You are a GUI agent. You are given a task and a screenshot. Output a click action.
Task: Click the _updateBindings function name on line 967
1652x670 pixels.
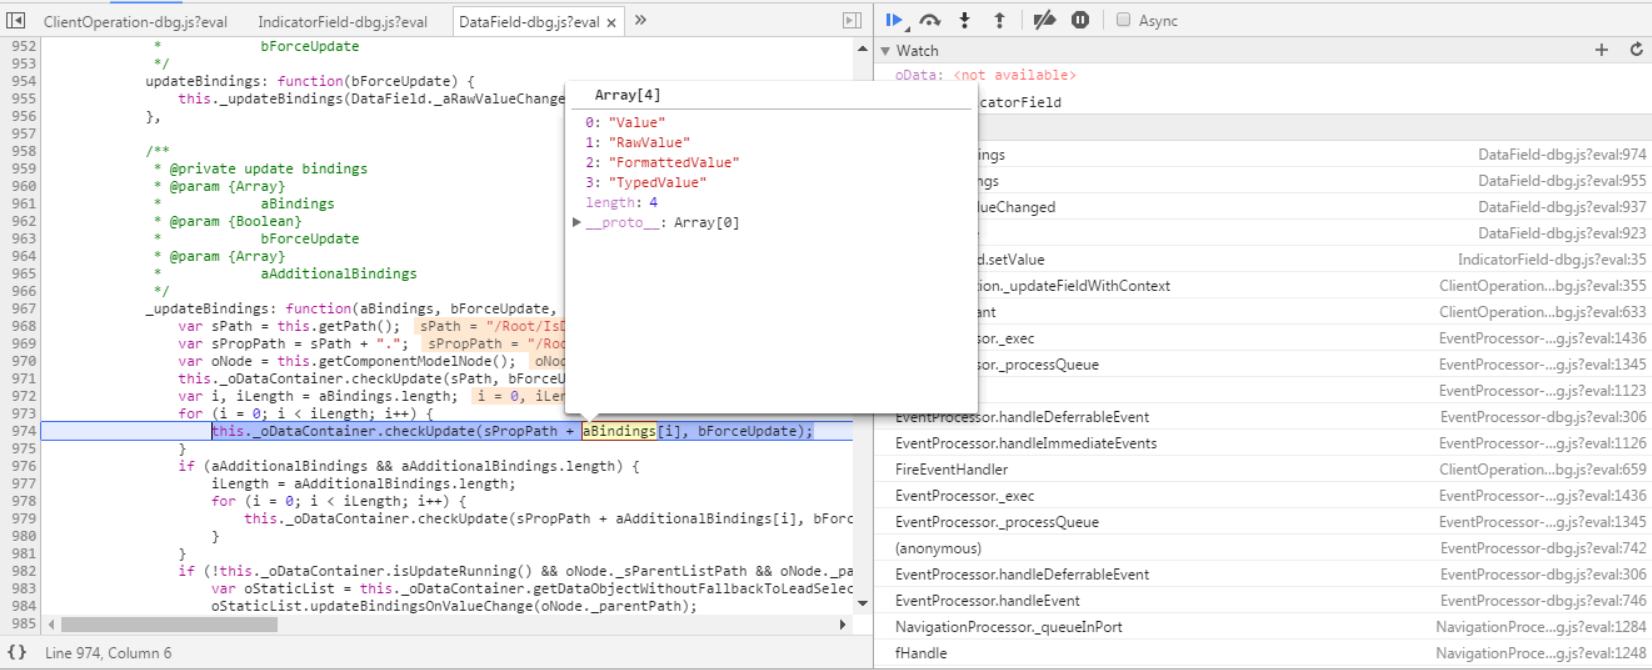point(207,308)
